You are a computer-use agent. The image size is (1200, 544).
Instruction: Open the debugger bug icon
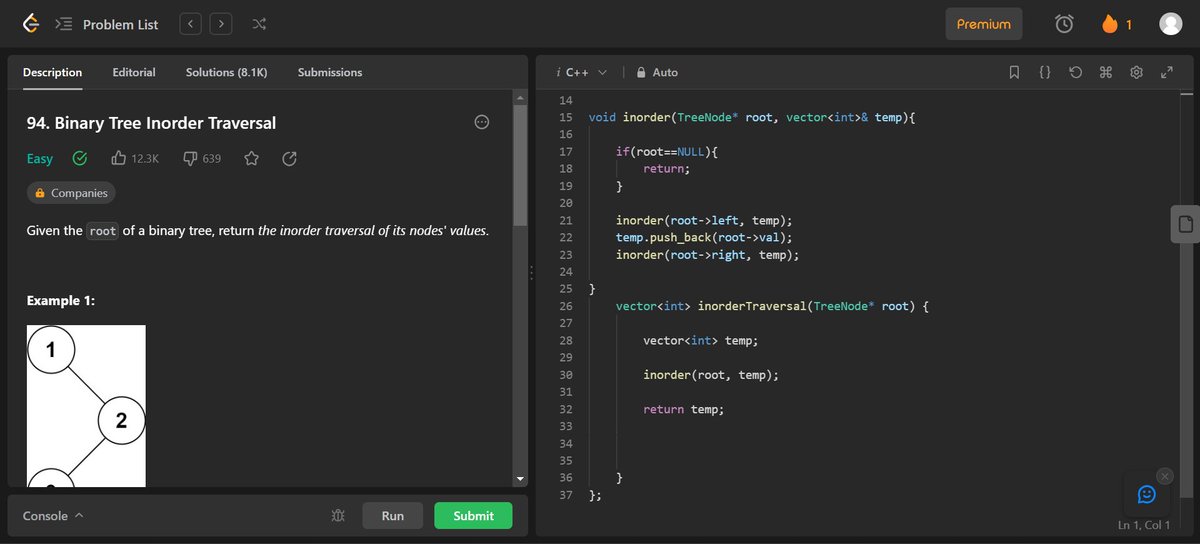tap(338, 516)
